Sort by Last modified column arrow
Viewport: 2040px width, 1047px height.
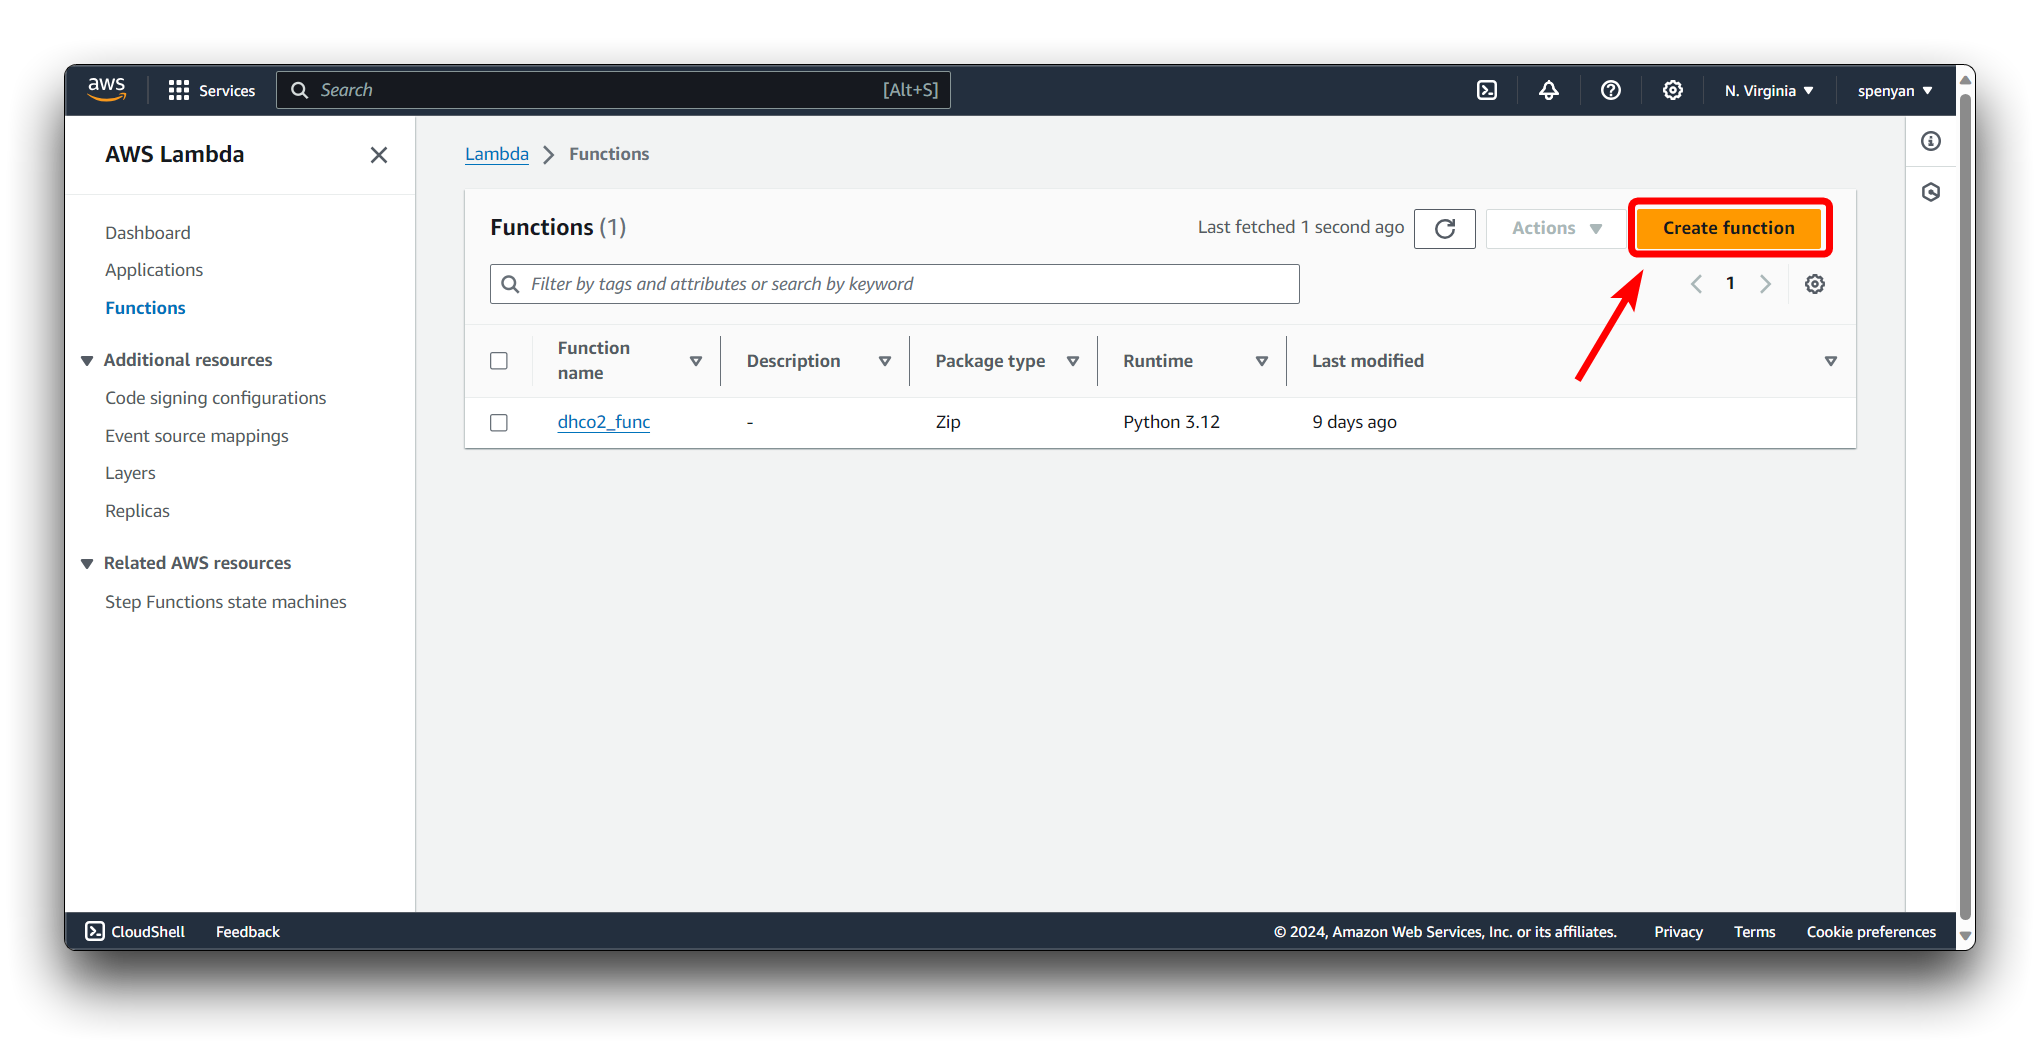tap(1831, 361)
